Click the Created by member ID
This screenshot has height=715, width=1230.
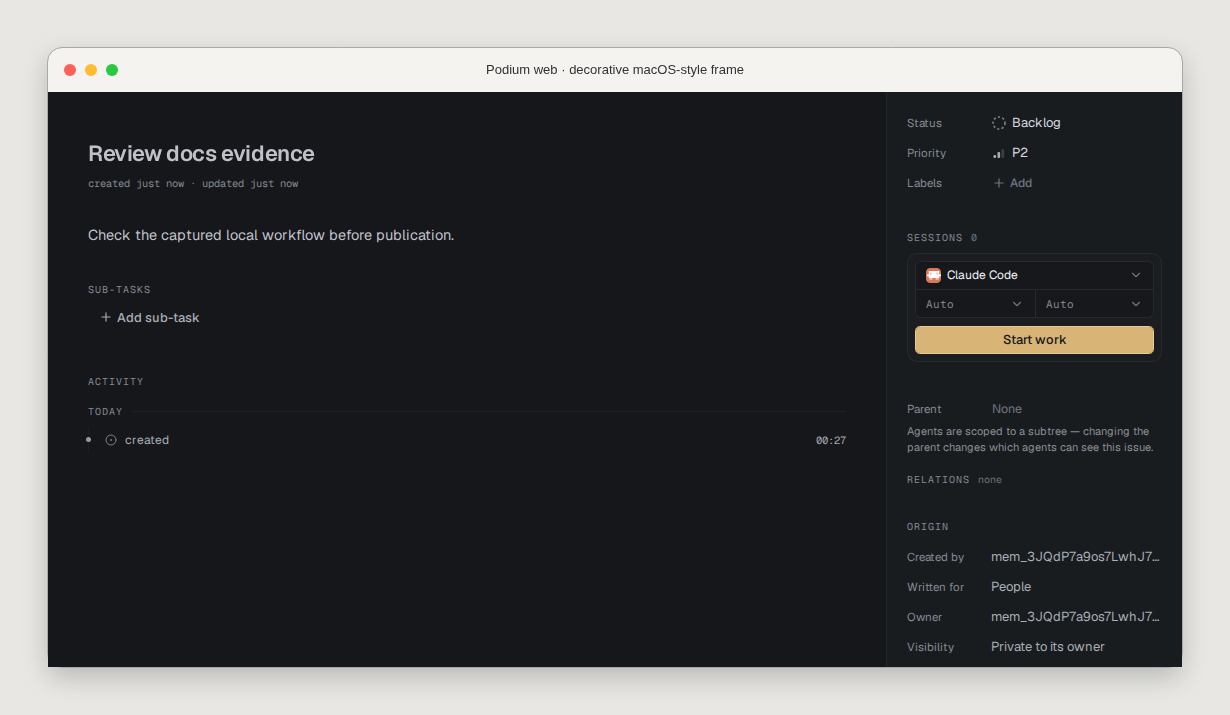click(1075, 557)
